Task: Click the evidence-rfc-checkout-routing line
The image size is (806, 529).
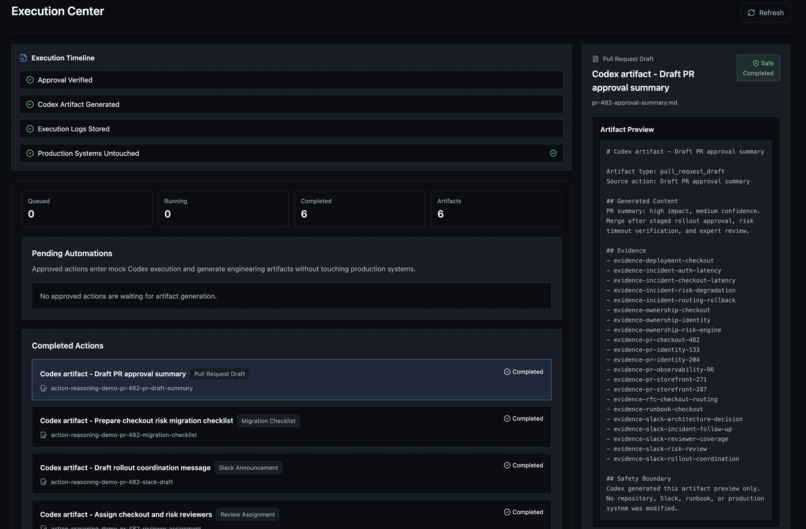Action: [662, 399]
